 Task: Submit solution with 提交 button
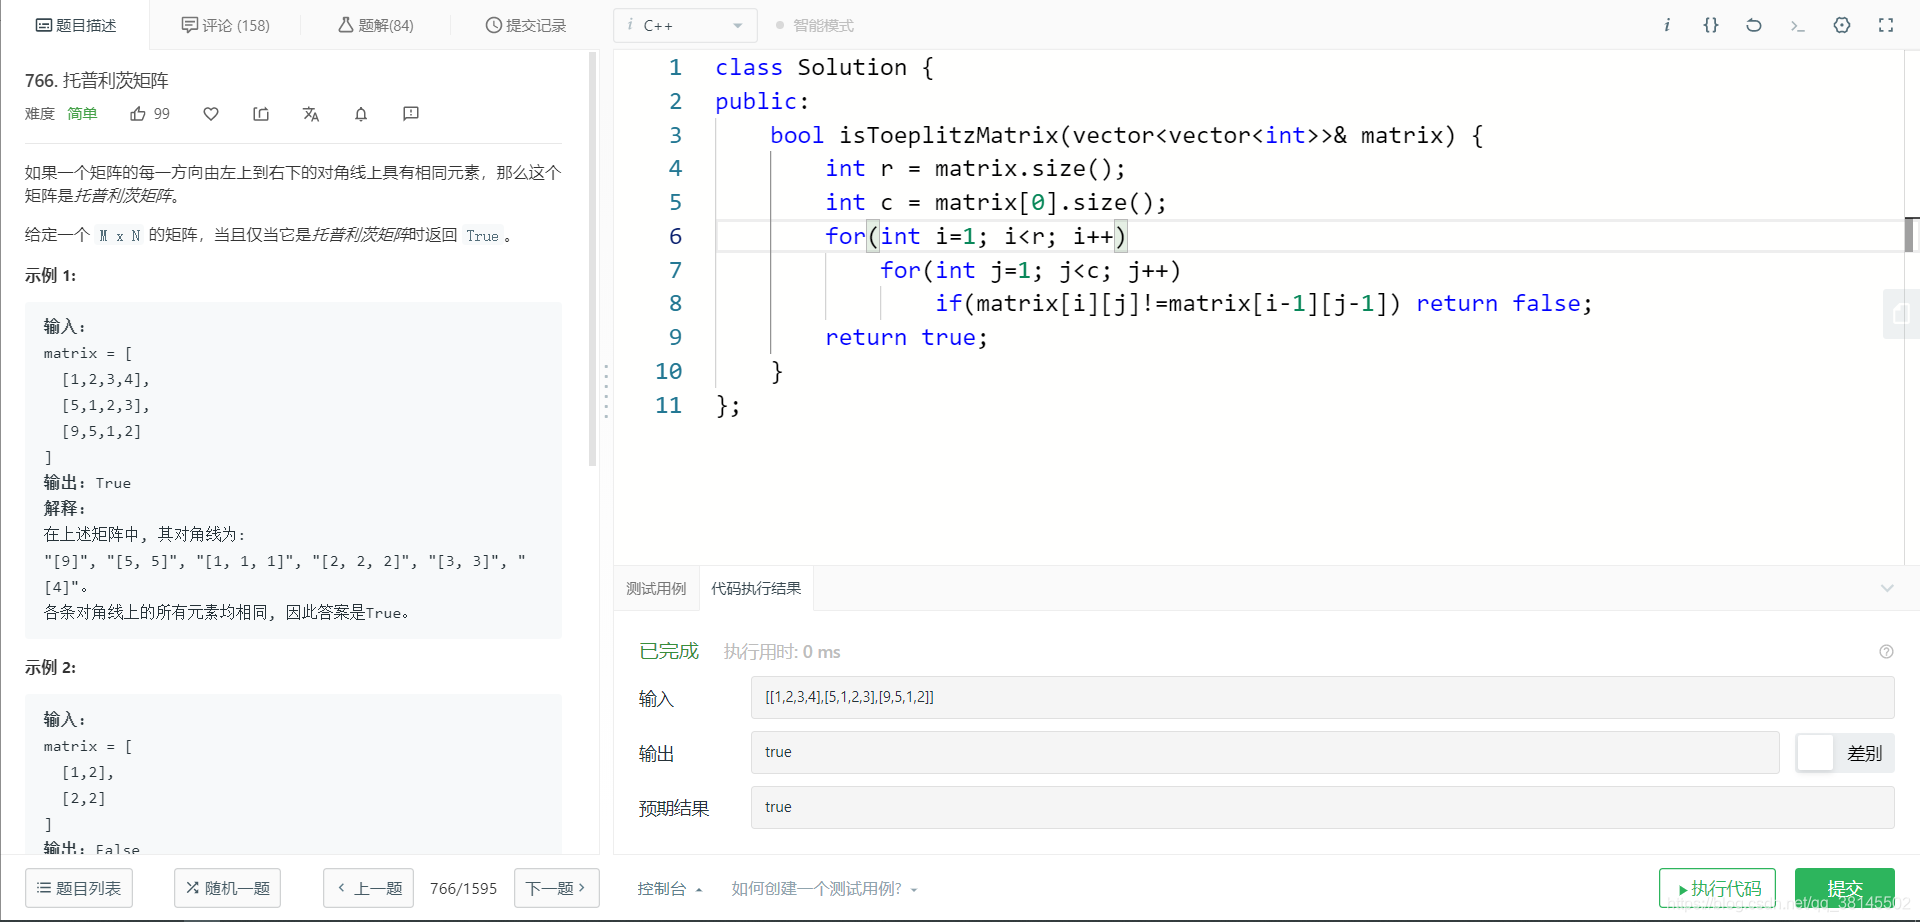[1845, 888]
